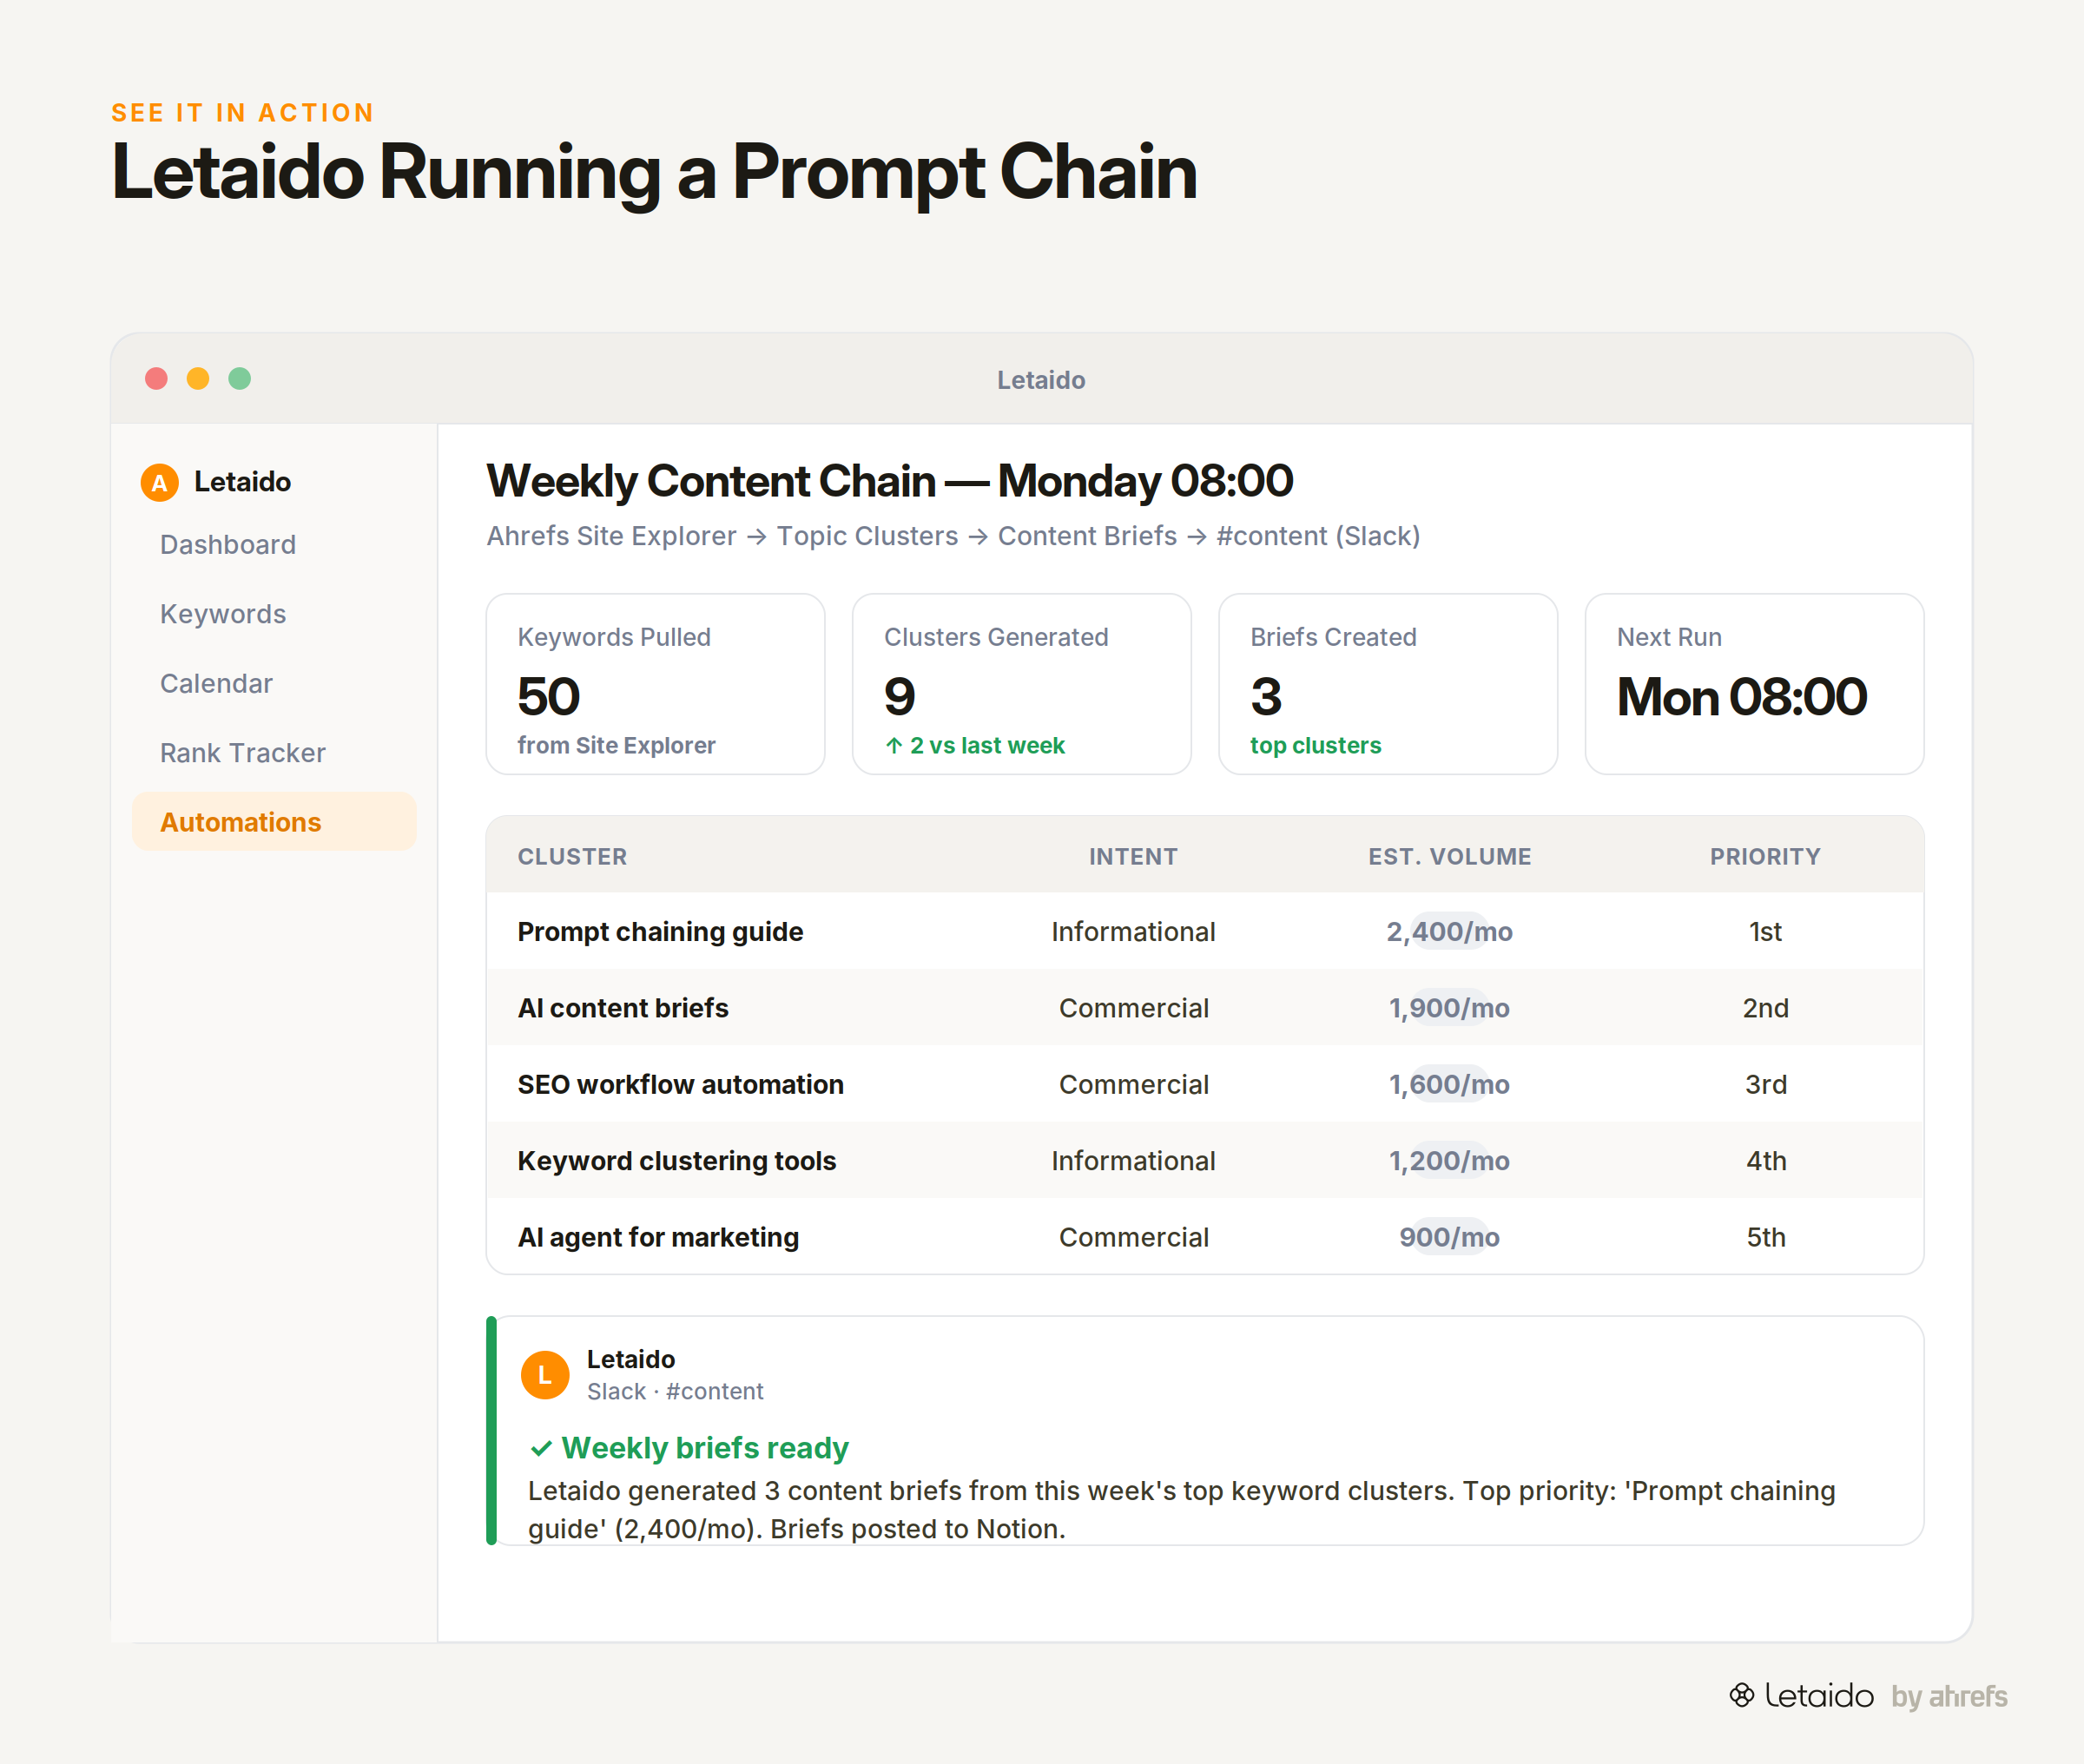Image resolution: width=2084 pixels, height=1764 pixels.
Task: Click the 'by ahrefs' footer text
Action: [1949, 1696]
